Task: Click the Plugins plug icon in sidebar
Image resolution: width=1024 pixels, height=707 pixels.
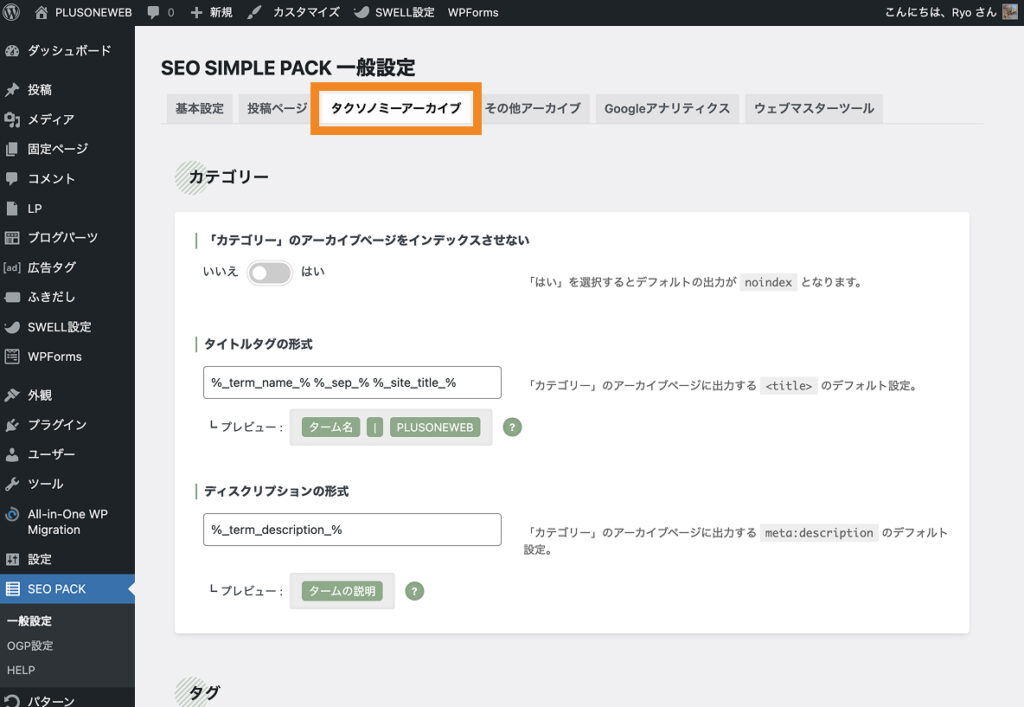Action: tap(13, 425)
